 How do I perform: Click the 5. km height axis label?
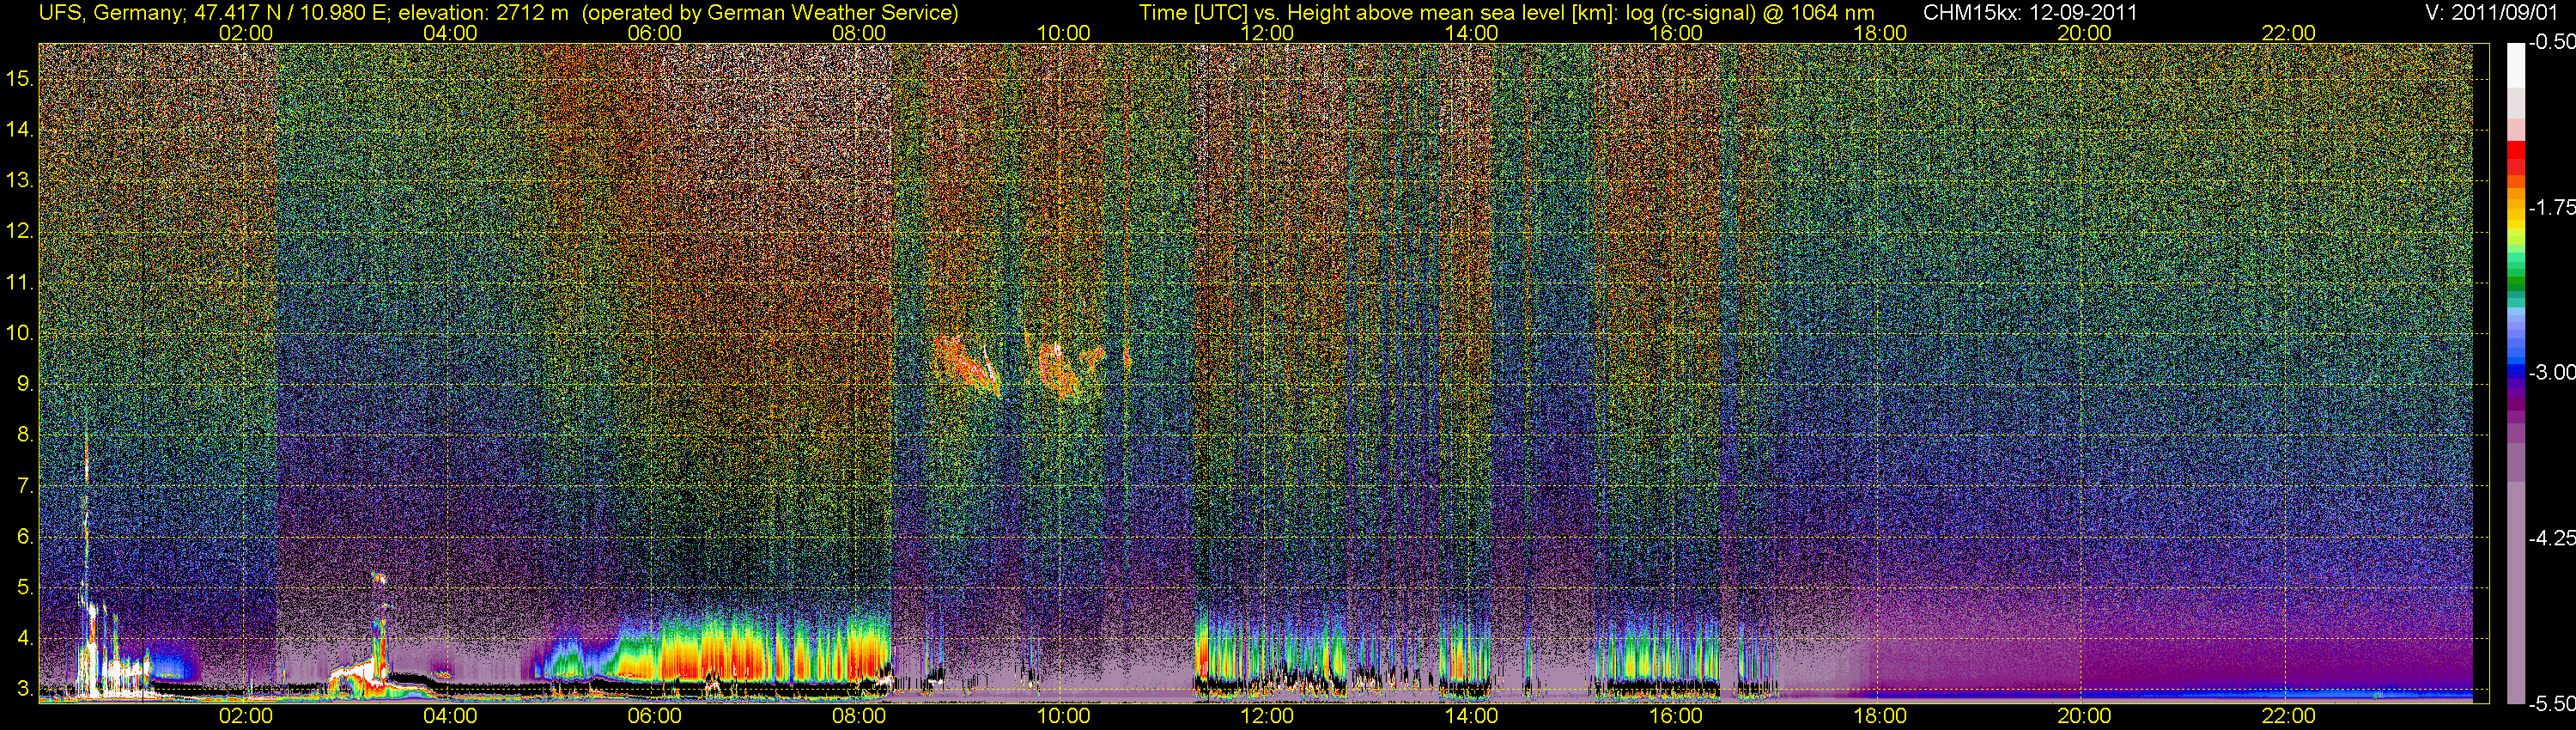pyautogui.click(x=24, y=587)
